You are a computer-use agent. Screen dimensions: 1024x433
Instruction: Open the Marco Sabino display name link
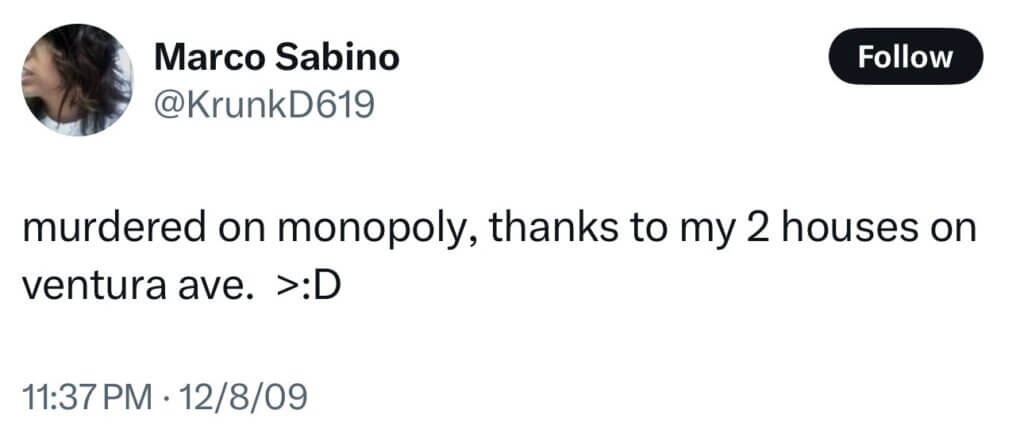276,58
